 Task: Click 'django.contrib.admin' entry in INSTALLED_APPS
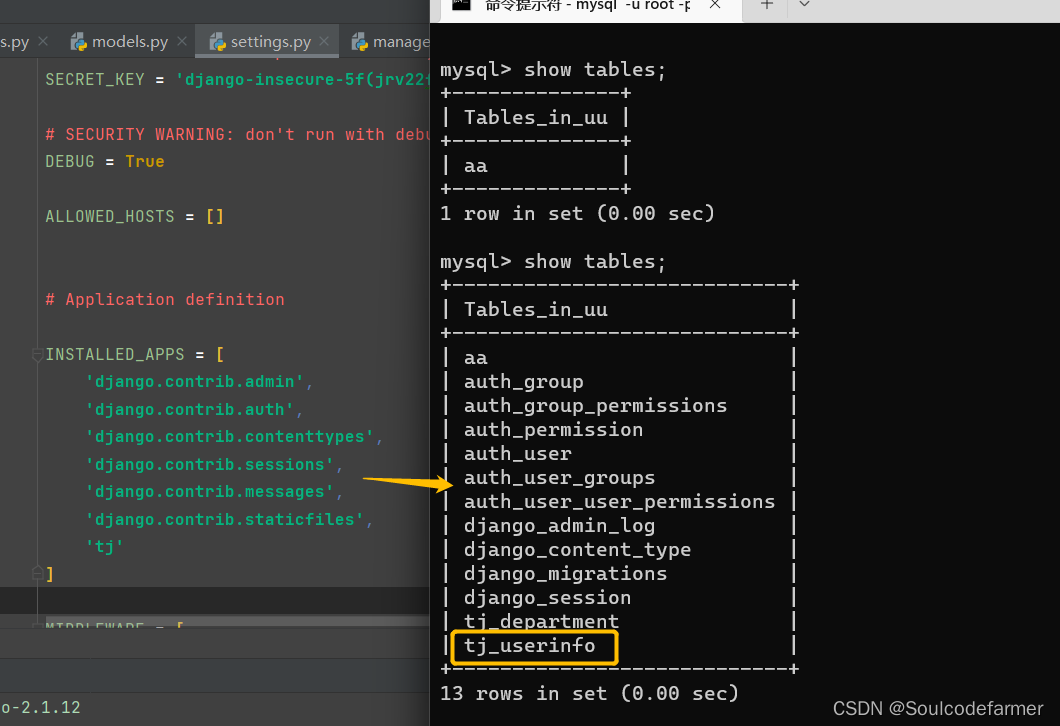coord(195,382)
